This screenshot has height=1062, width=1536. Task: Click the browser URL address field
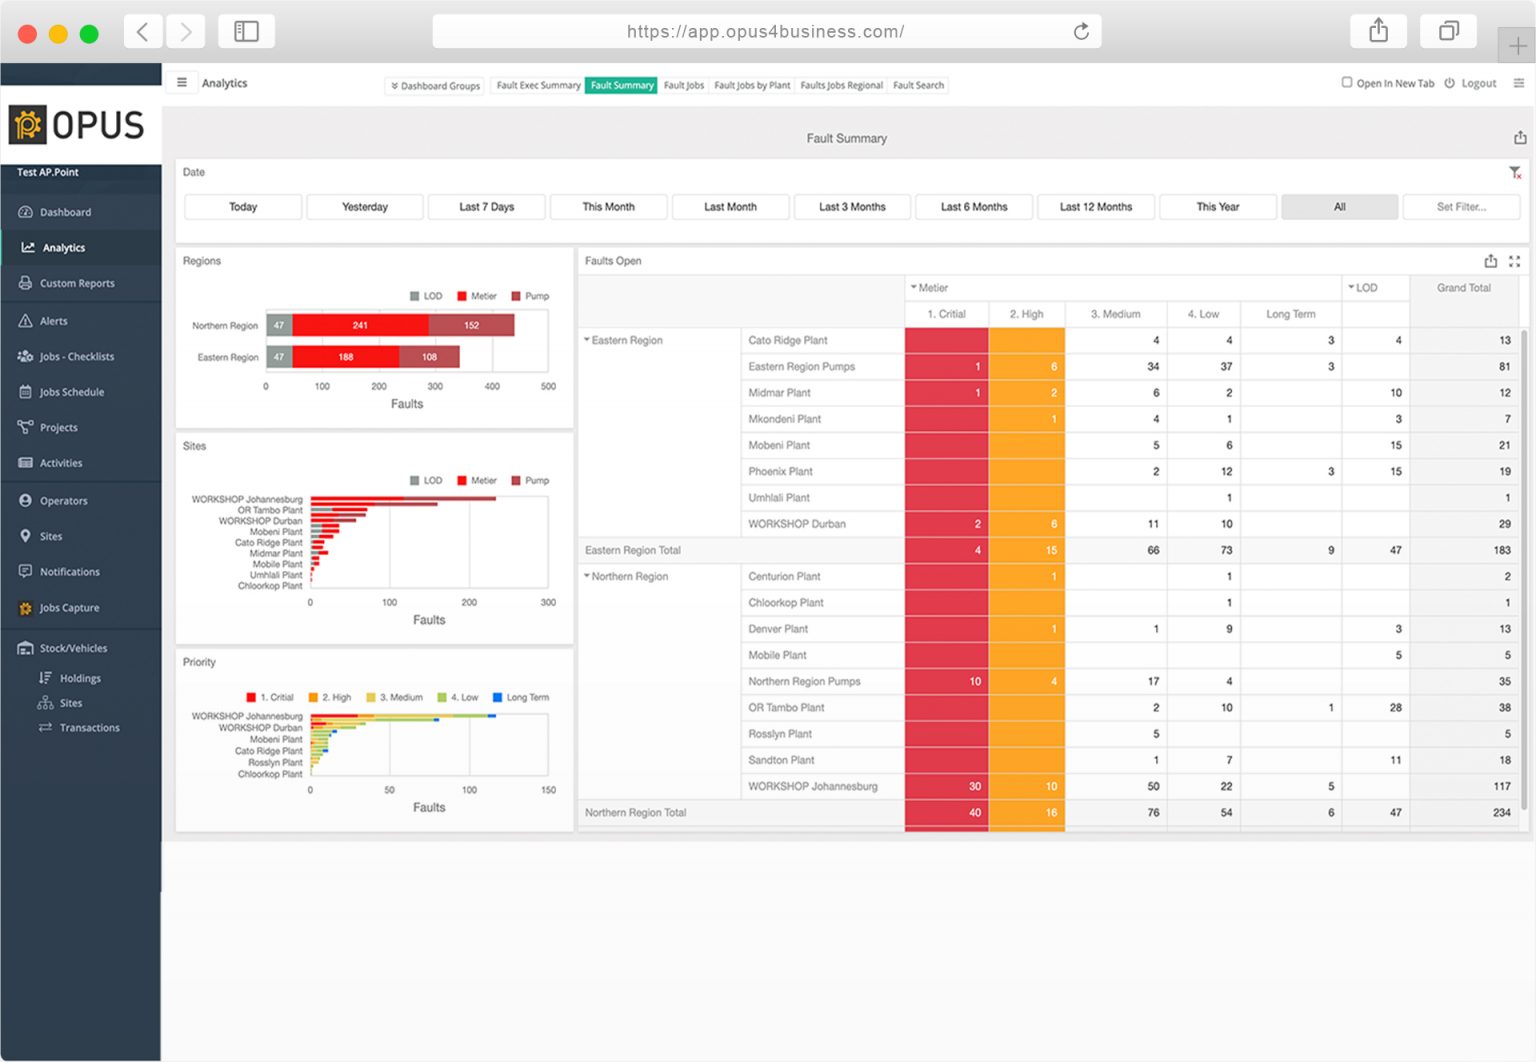pyautogui.click(x=765, y=32)
